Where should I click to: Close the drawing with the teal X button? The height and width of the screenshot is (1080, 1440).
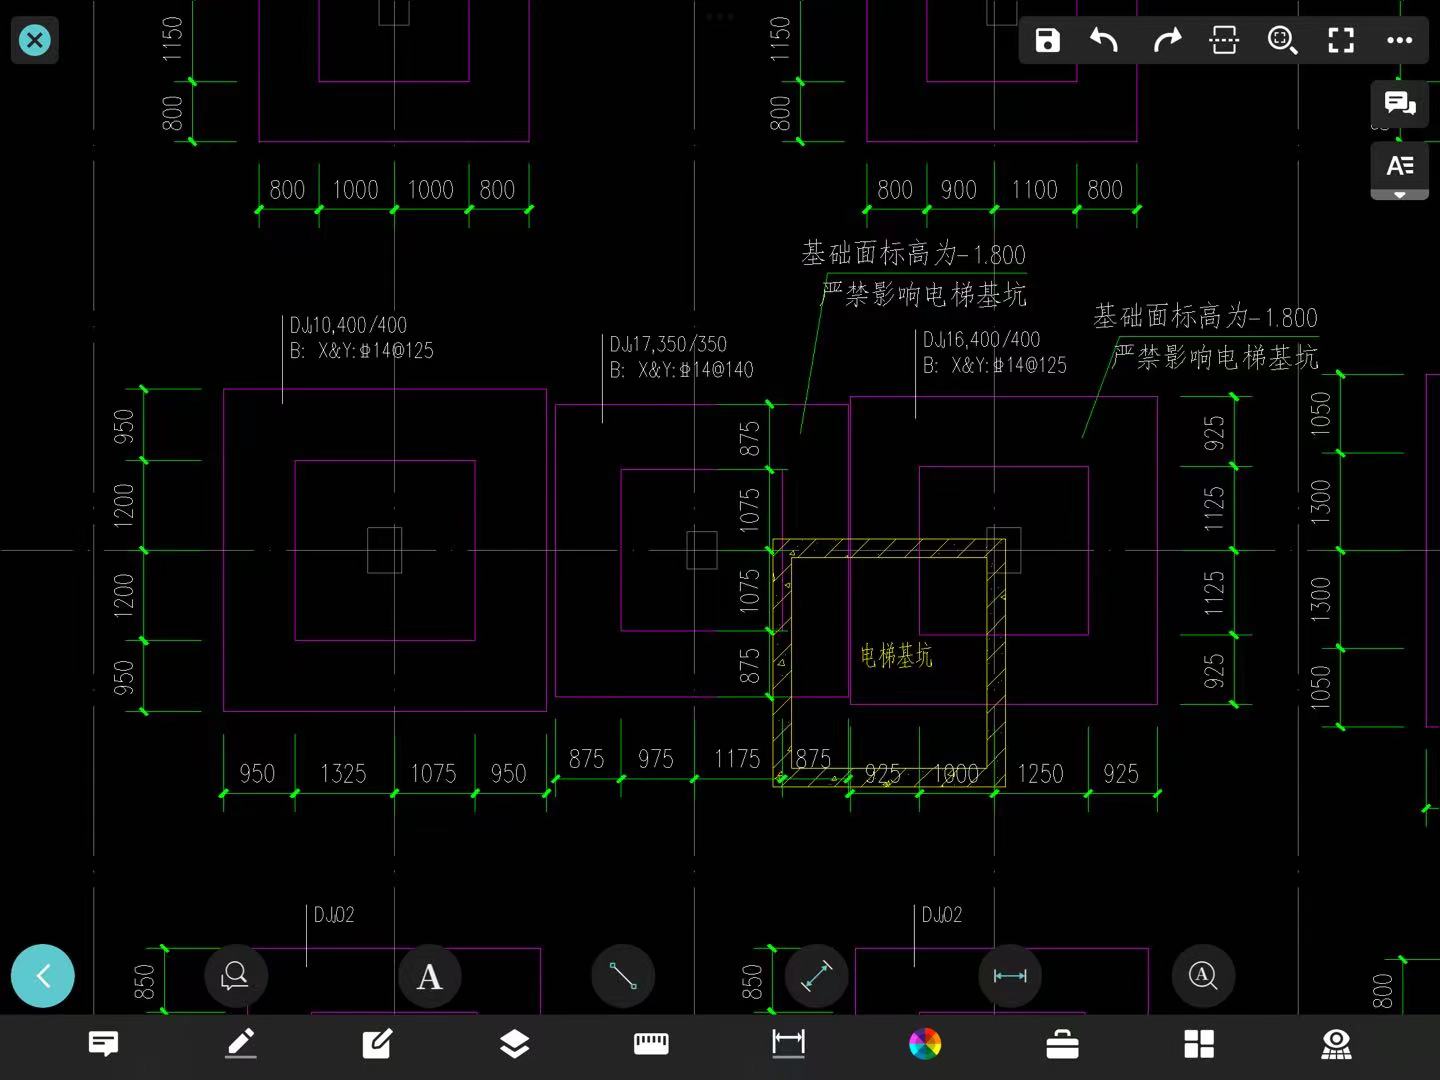[35, 40]
